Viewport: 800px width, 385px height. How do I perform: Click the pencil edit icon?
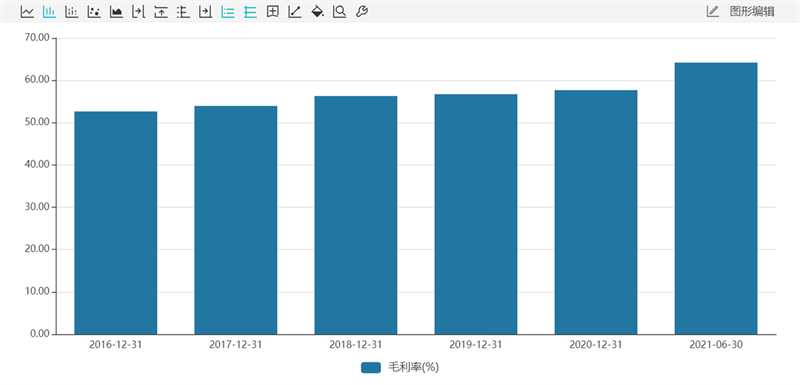click(x=713, y=11)
